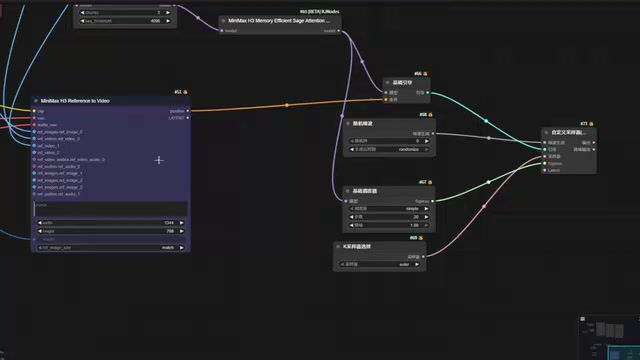Click the orange badge icon beside #71
Image resolution: width=640 pixels, height=360 pixels.
click(591, 124)
